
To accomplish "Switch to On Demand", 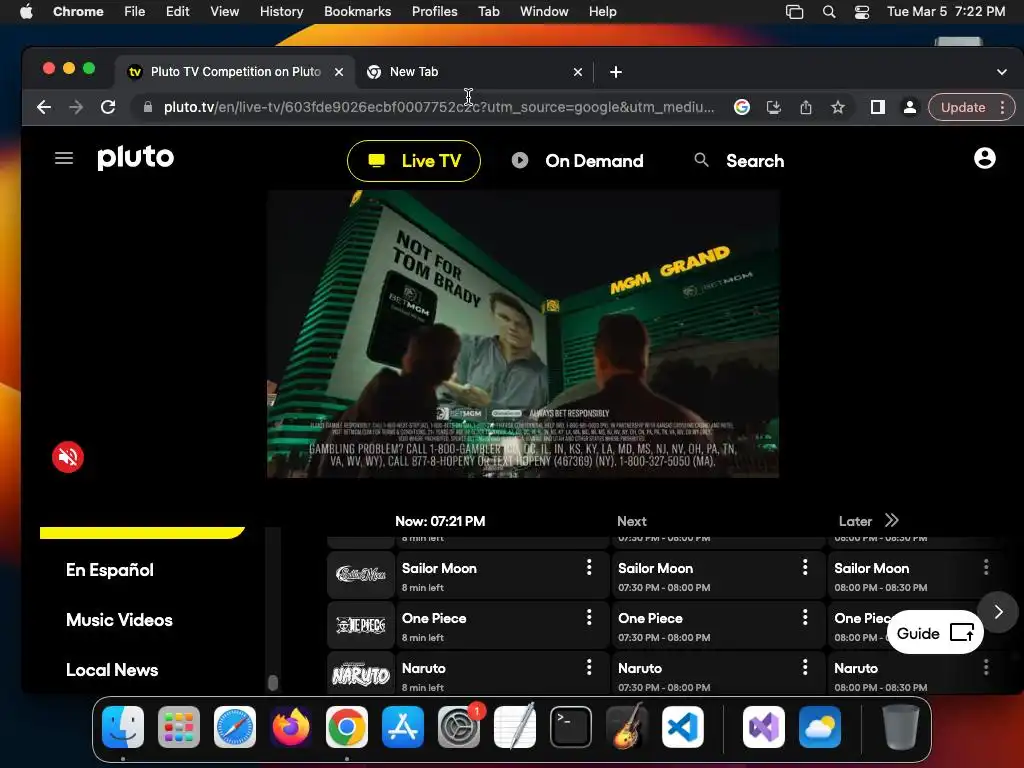I will [x=577, y=161].
